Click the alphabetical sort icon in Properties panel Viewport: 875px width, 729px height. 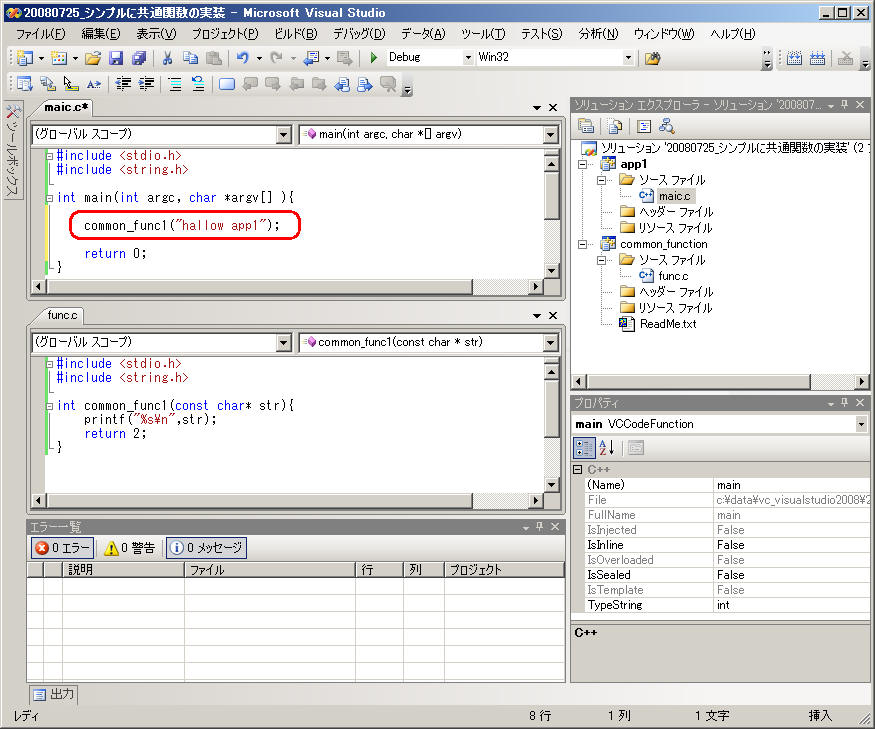click(x=607, y=448)
